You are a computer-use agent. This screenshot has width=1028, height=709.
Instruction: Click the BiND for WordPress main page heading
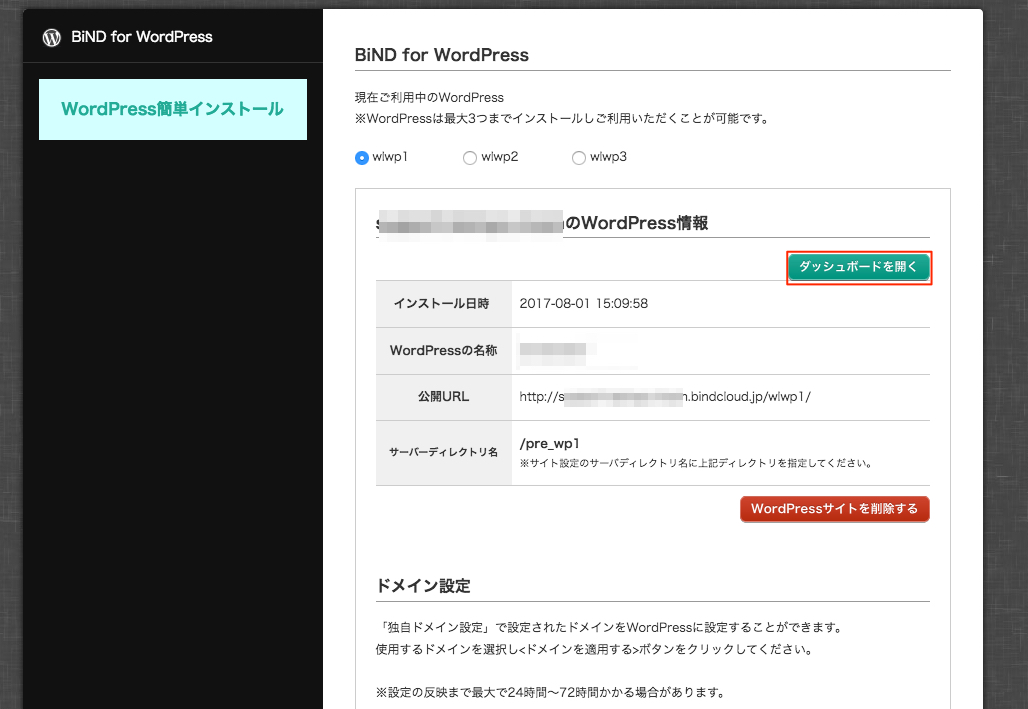pos(442,55)
